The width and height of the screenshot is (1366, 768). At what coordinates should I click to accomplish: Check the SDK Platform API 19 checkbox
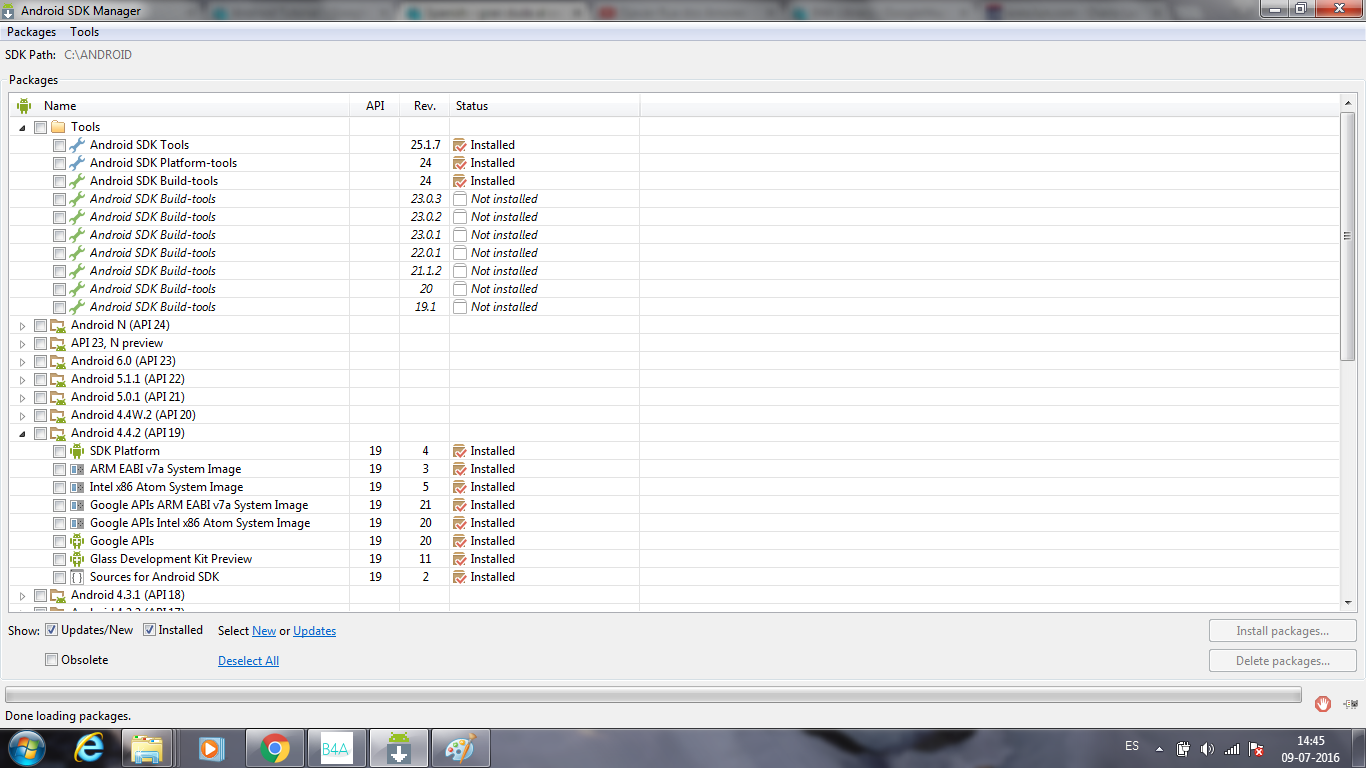60,451
